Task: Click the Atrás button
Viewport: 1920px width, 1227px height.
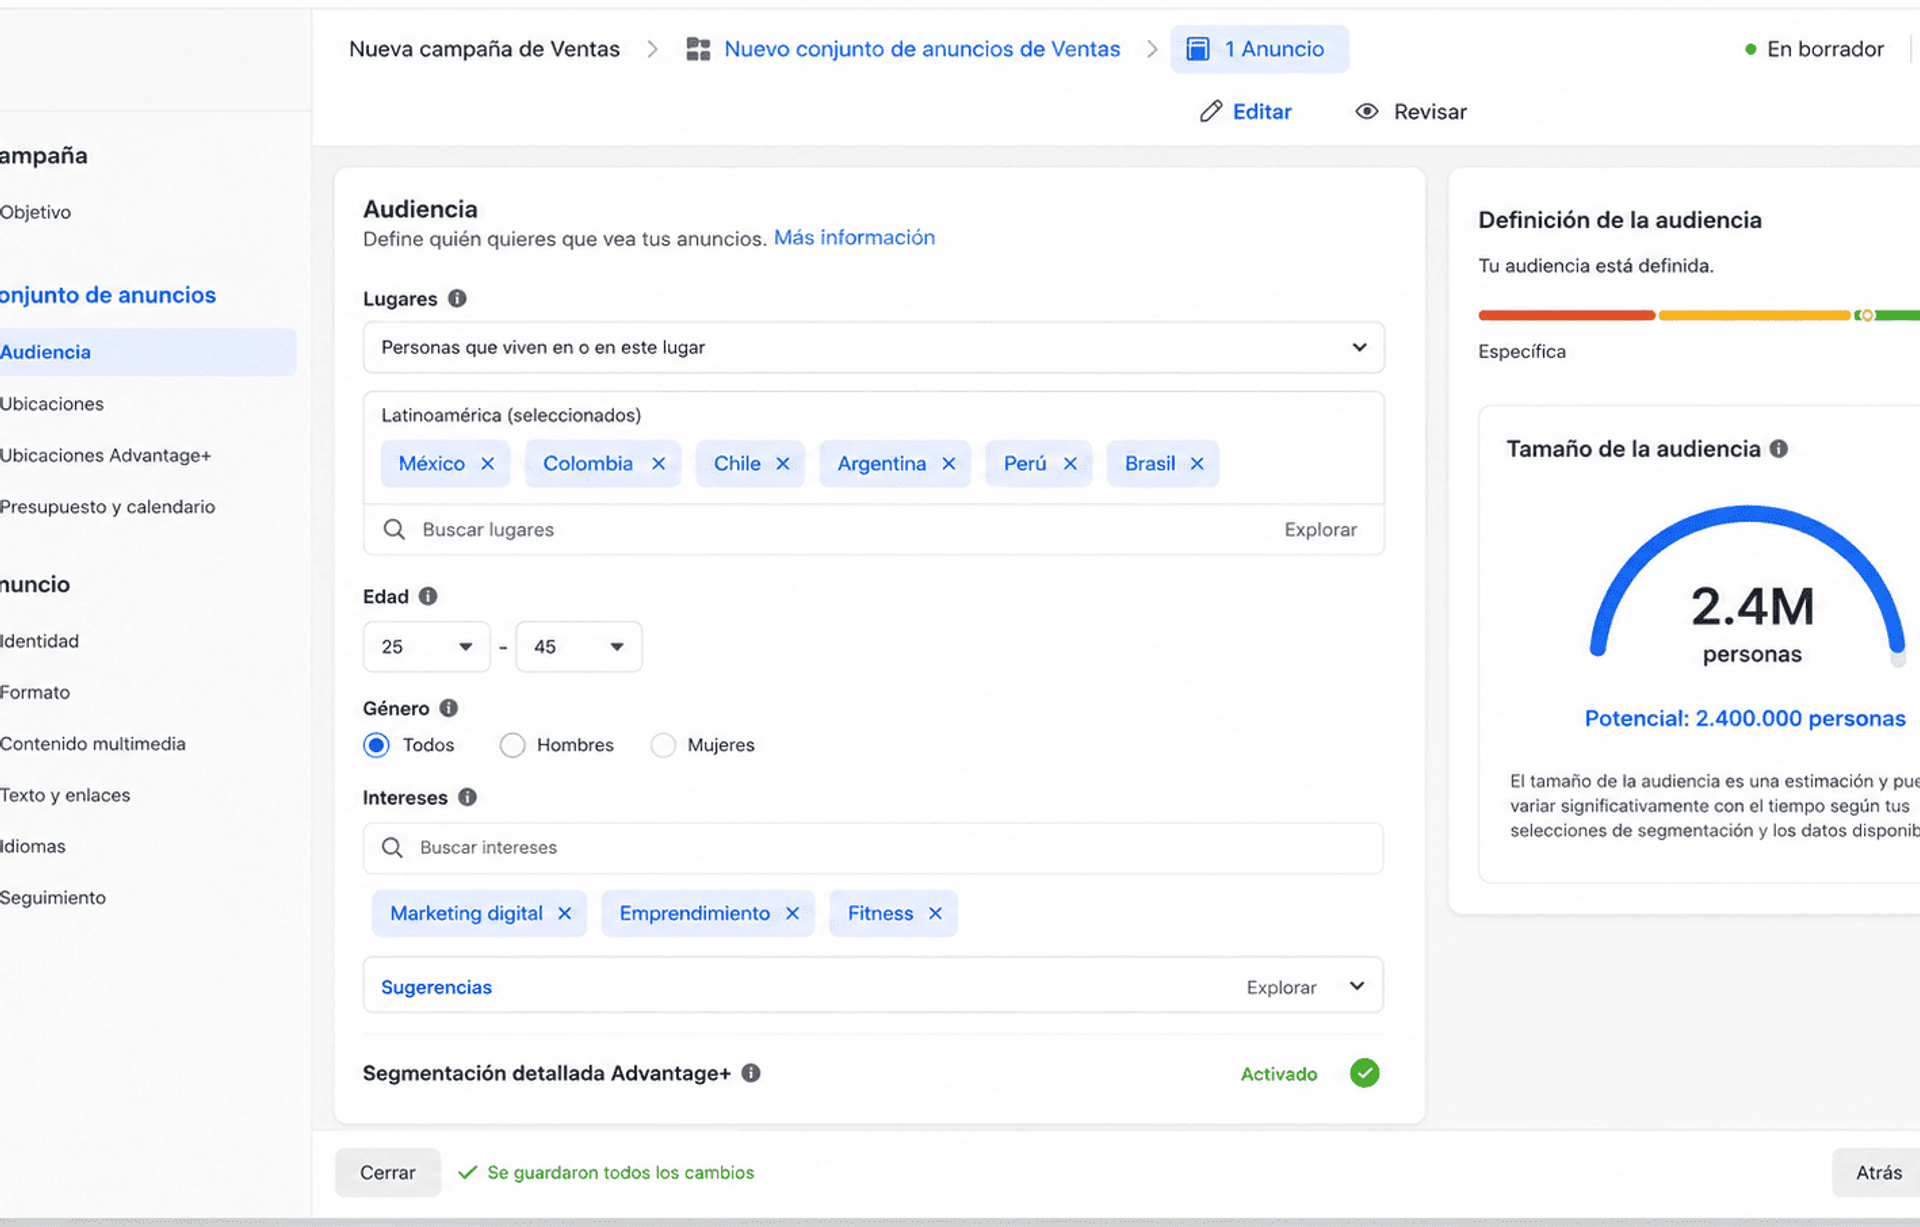Action: (x=1878, y=1172)
